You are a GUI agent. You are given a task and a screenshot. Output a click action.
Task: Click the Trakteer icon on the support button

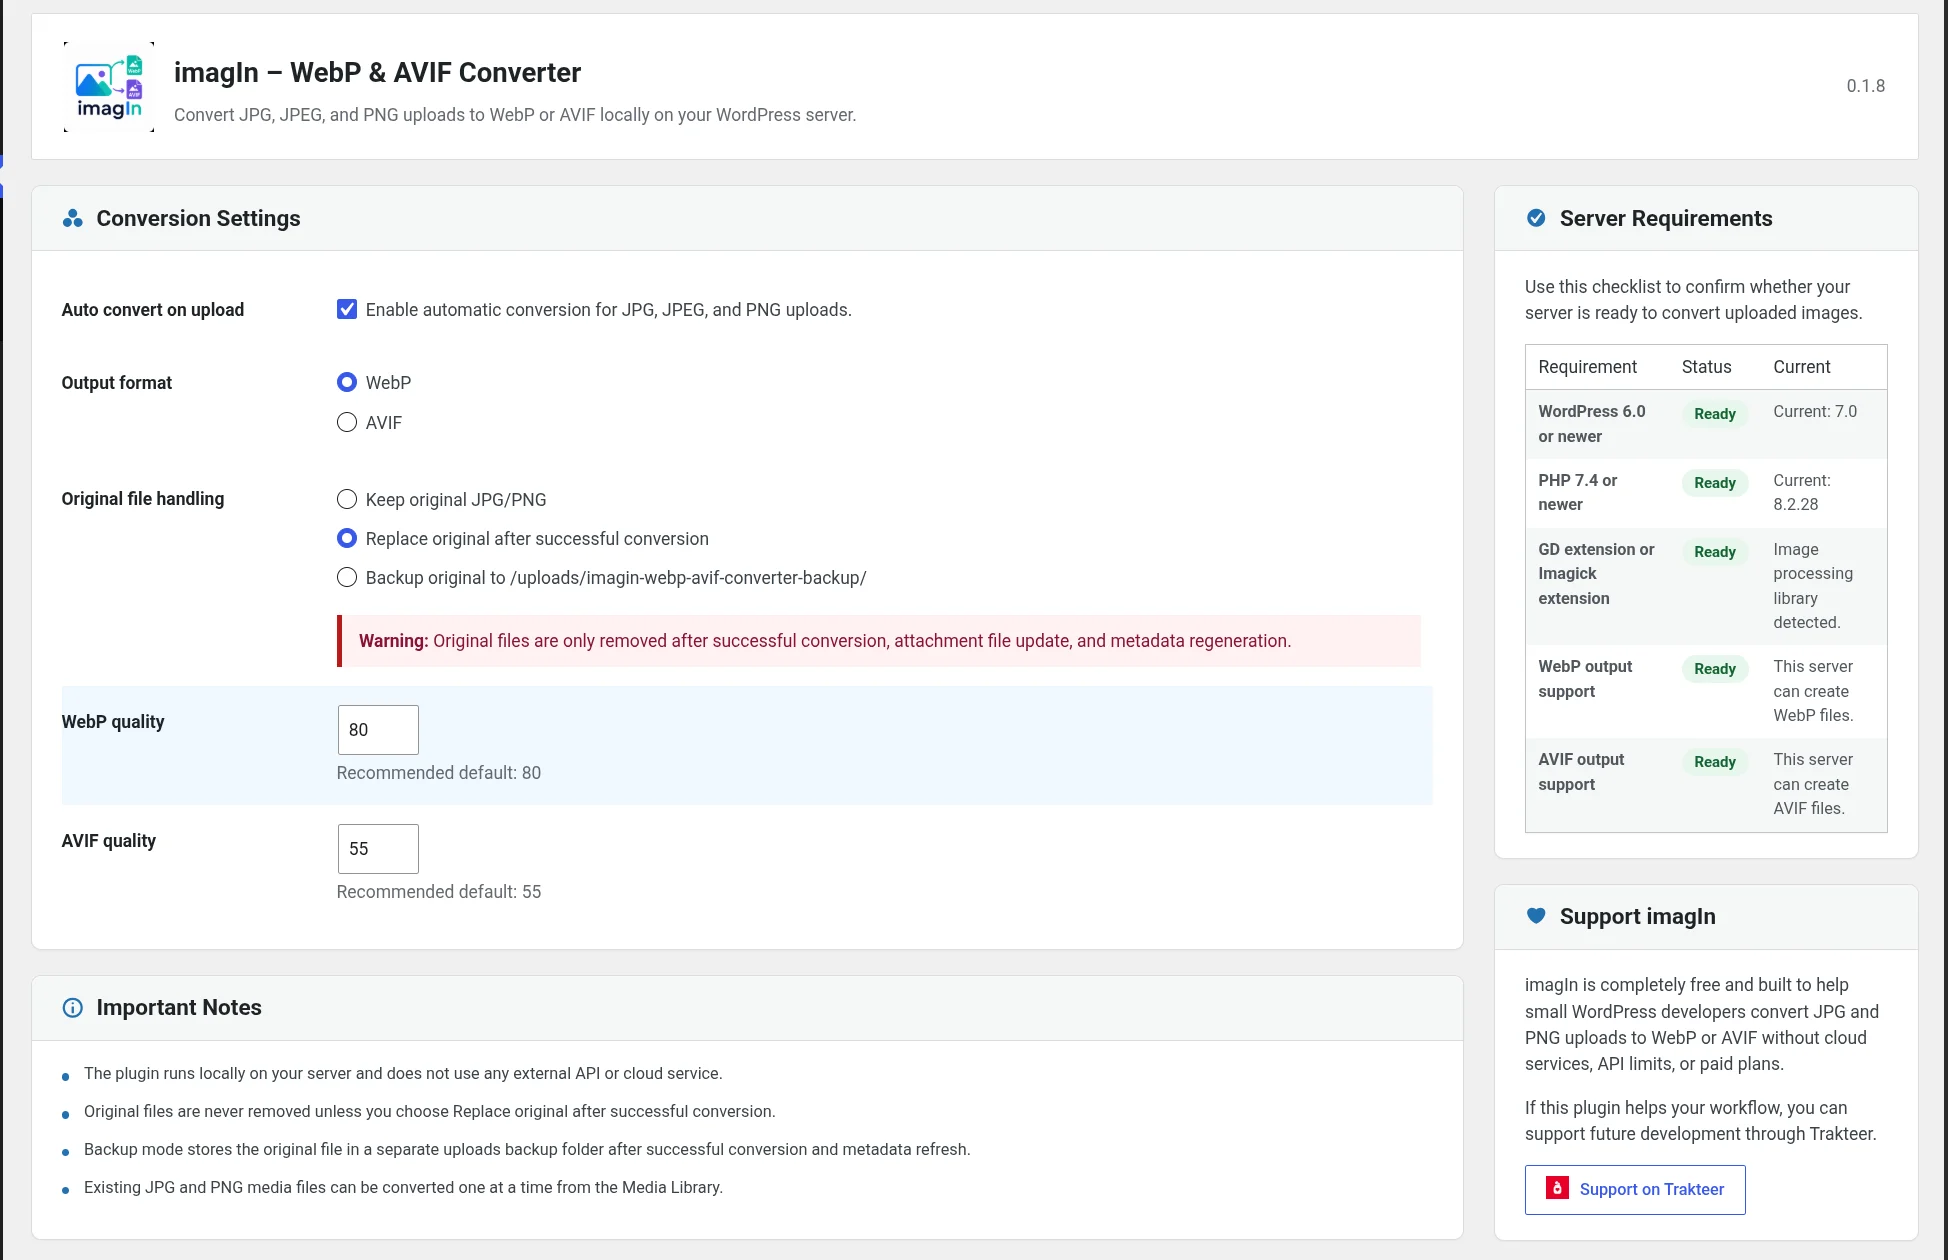1557,1188
